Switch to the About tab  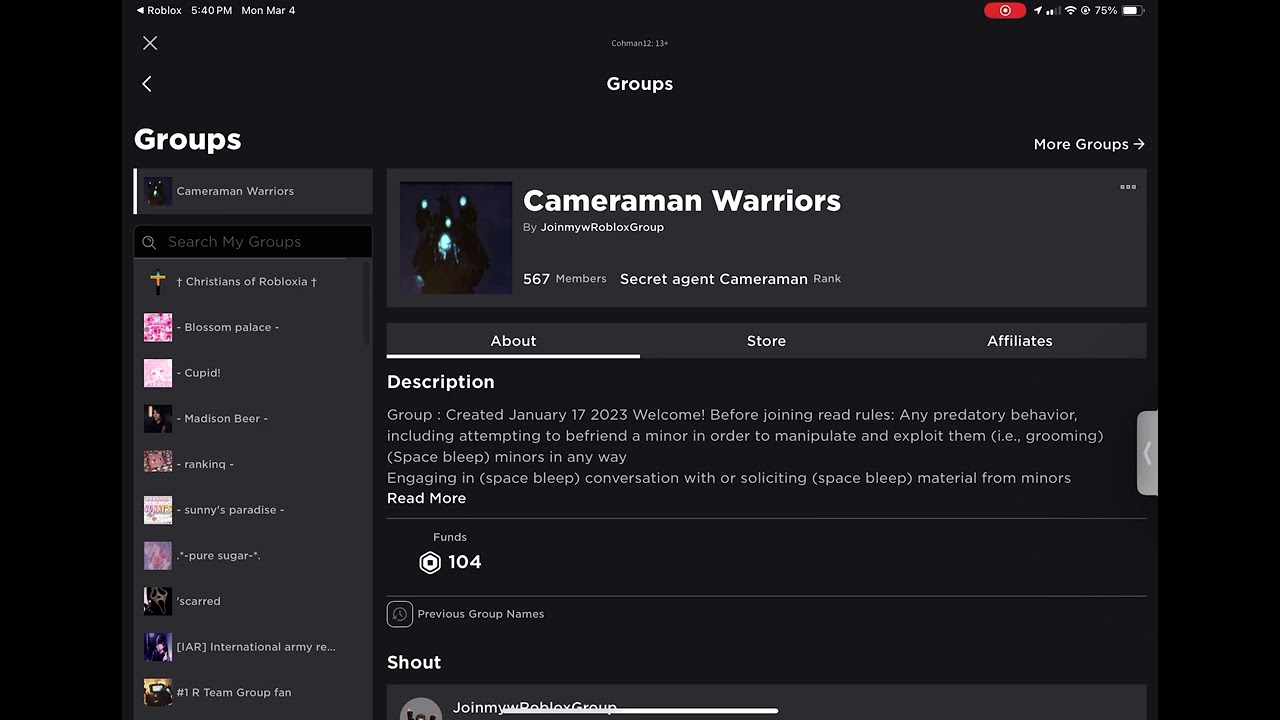coord(513,341)
